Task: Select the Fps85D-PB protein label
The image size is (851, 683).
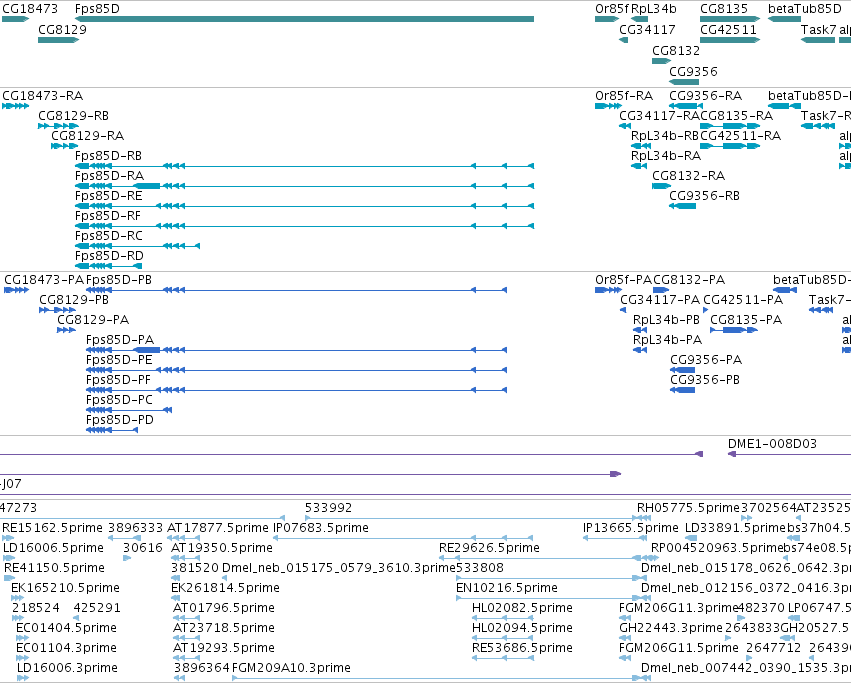Action: coord(119,280)
